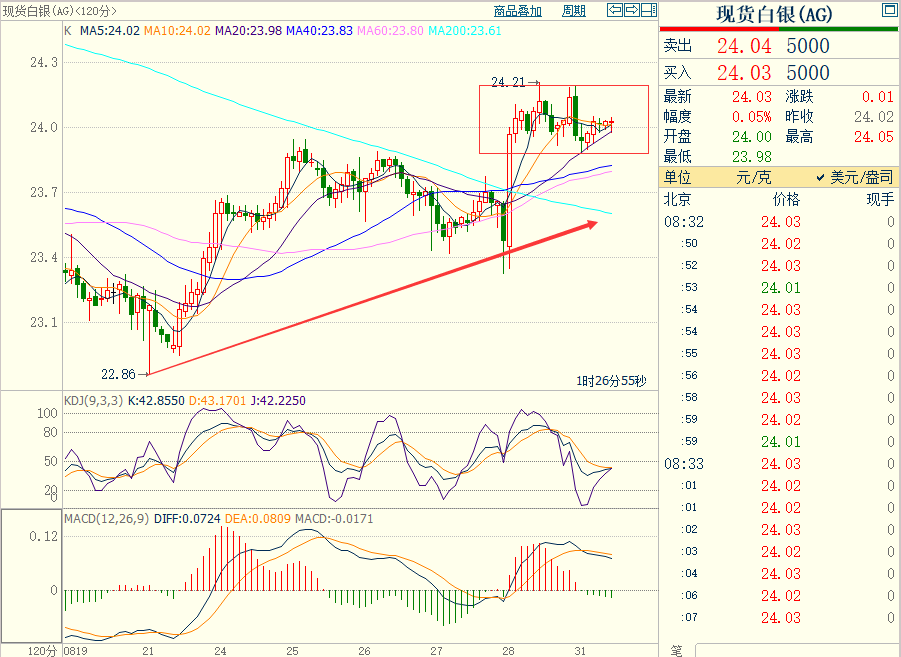The image size is (901, 657).
Task: Toggle the side panel layout icon
Action: 649,10
